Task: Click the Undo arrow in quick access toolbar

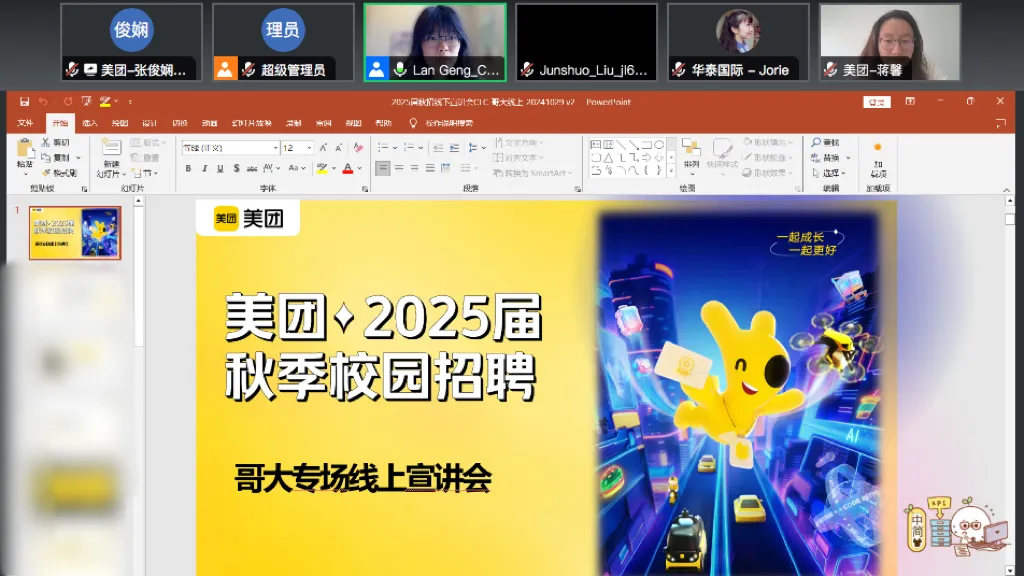Action: [x=43, y=102]
